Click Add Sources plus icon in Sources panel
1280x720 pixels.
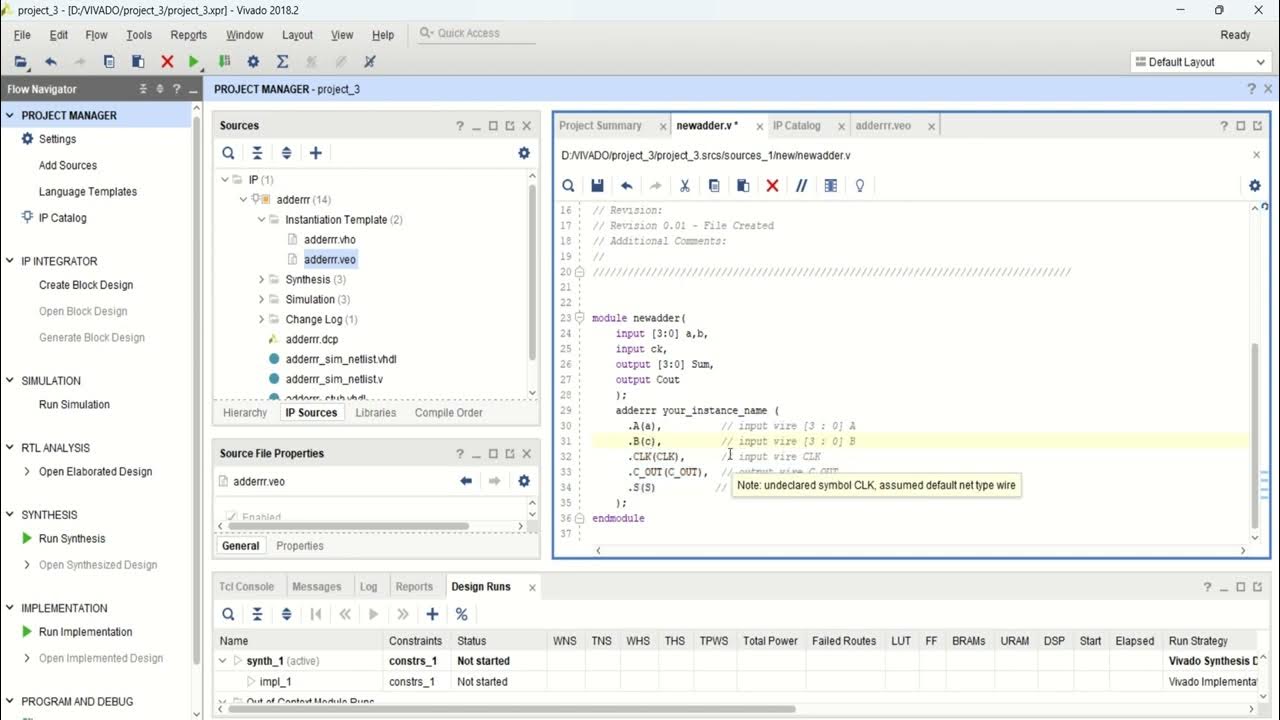click(x=316, y=153)
